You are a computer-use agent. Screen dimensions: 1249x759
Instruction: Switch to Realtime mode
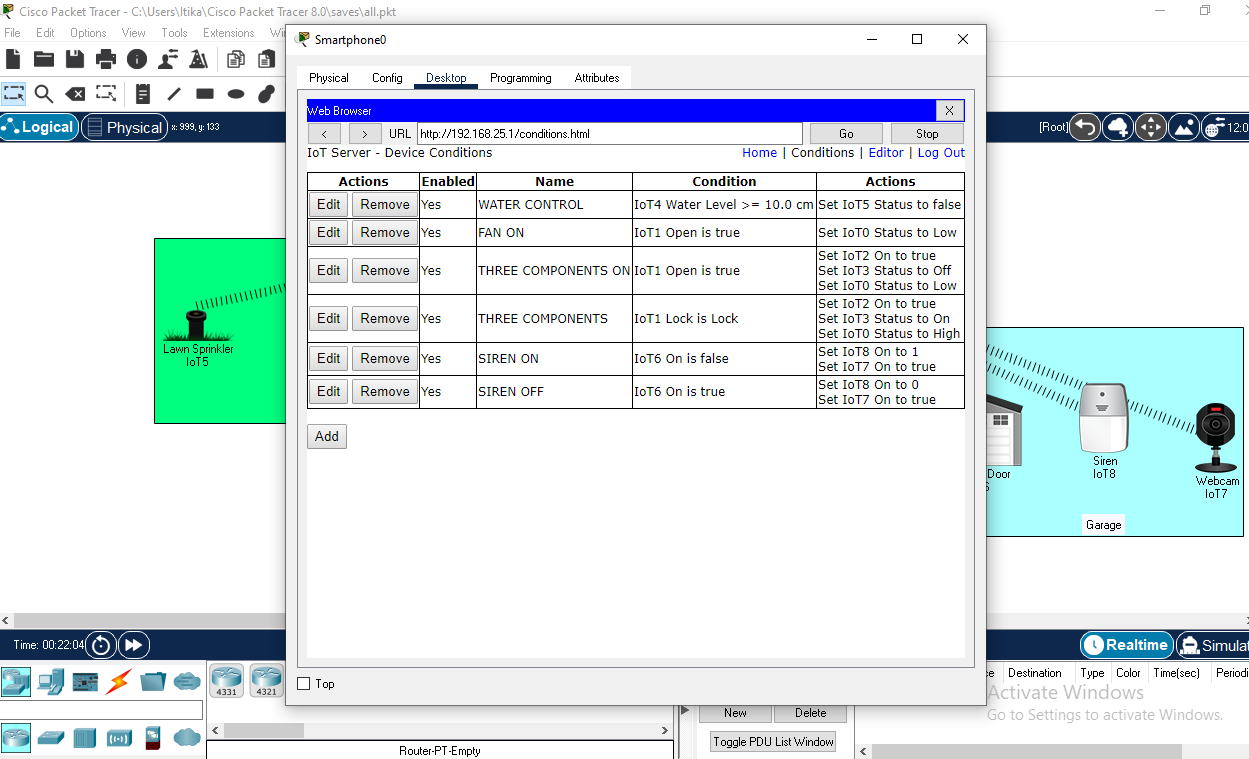[1126, 645]
